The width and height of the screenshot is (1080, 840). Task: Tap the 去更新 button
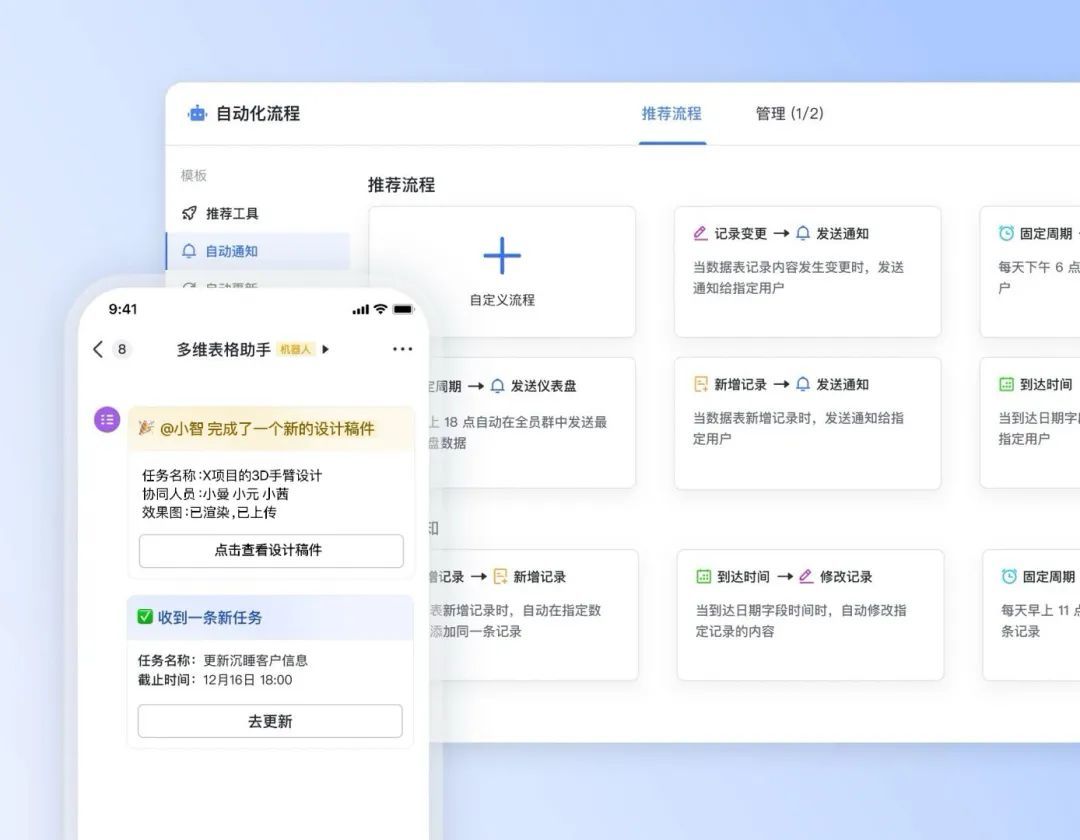(x=270, y=721)
